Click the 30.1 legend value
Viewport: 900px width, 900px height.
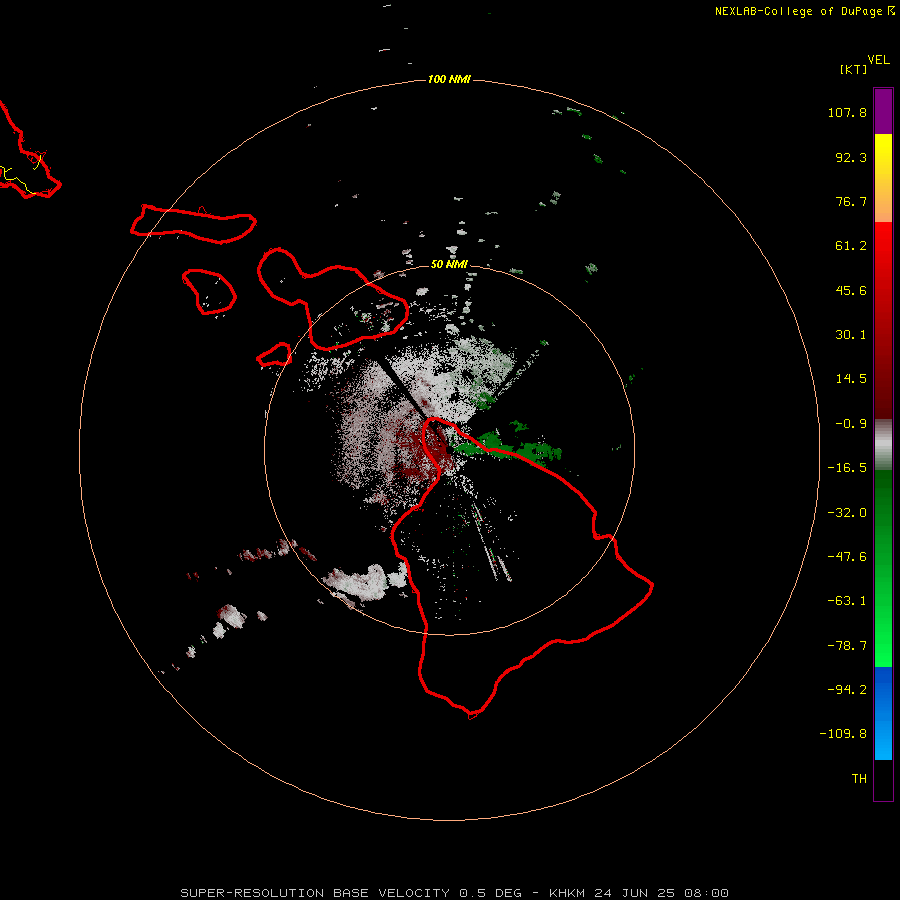tap(851, 335)
